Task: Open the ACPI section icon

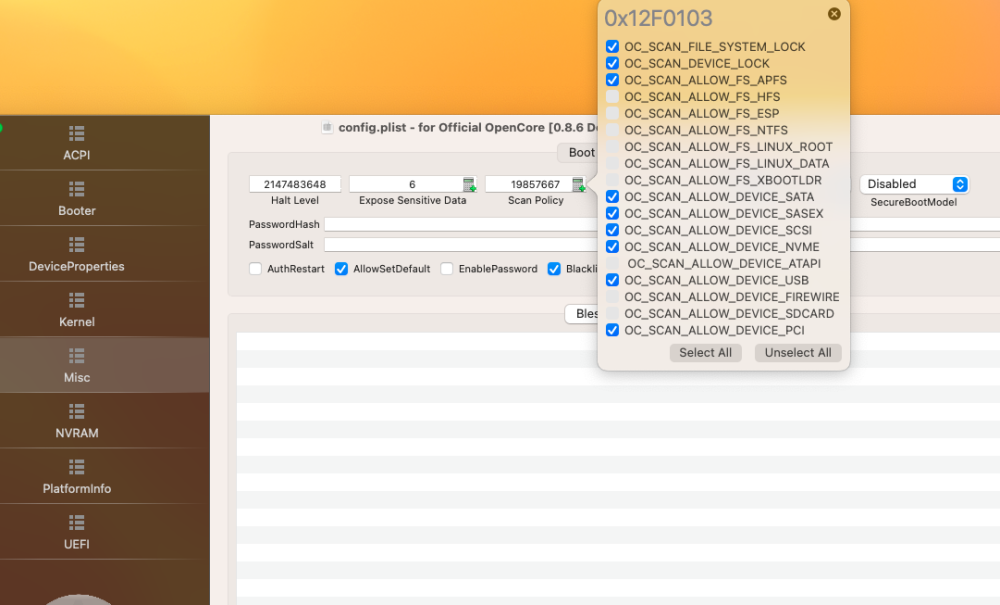Action: pyautogui.click(x=77, y=133)
